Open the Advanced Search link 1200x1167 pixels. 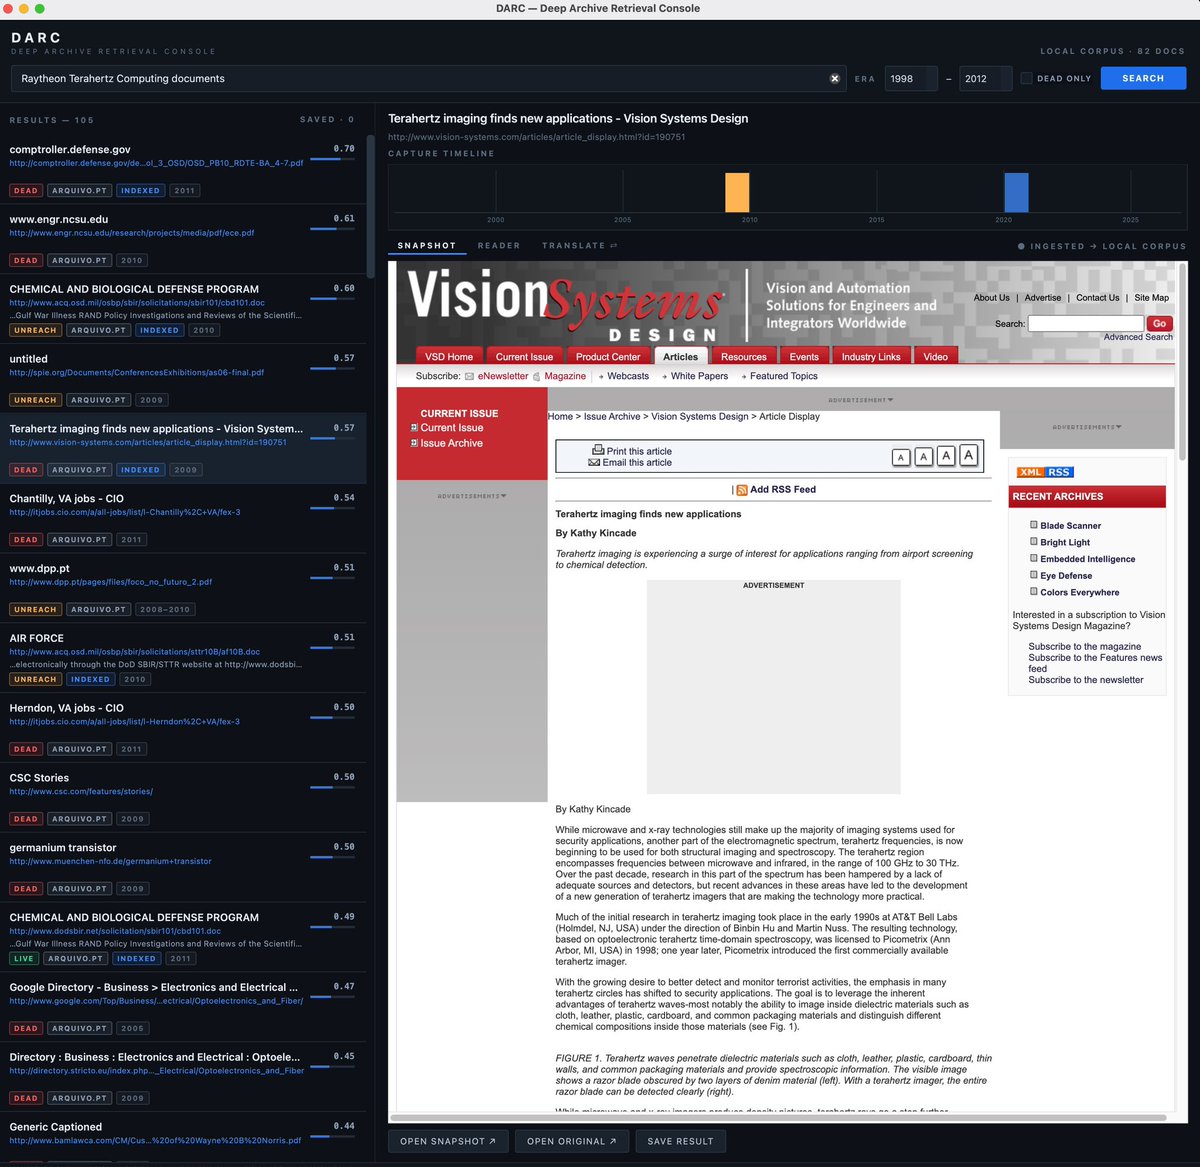(1138, 337)
